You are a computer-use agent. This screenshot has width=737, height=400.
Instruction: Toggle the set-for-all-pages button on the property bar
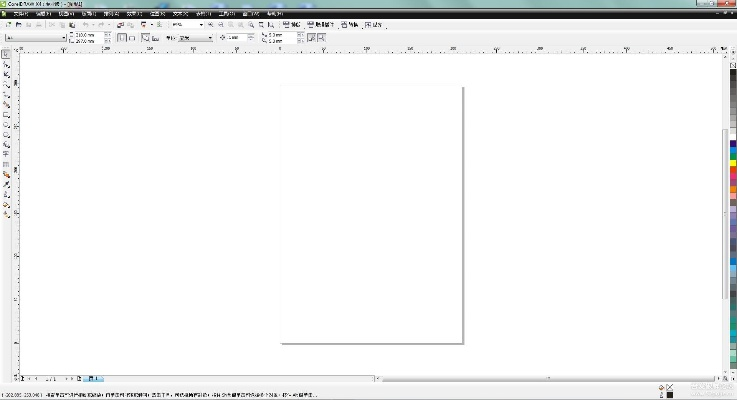tap(145, 38)
